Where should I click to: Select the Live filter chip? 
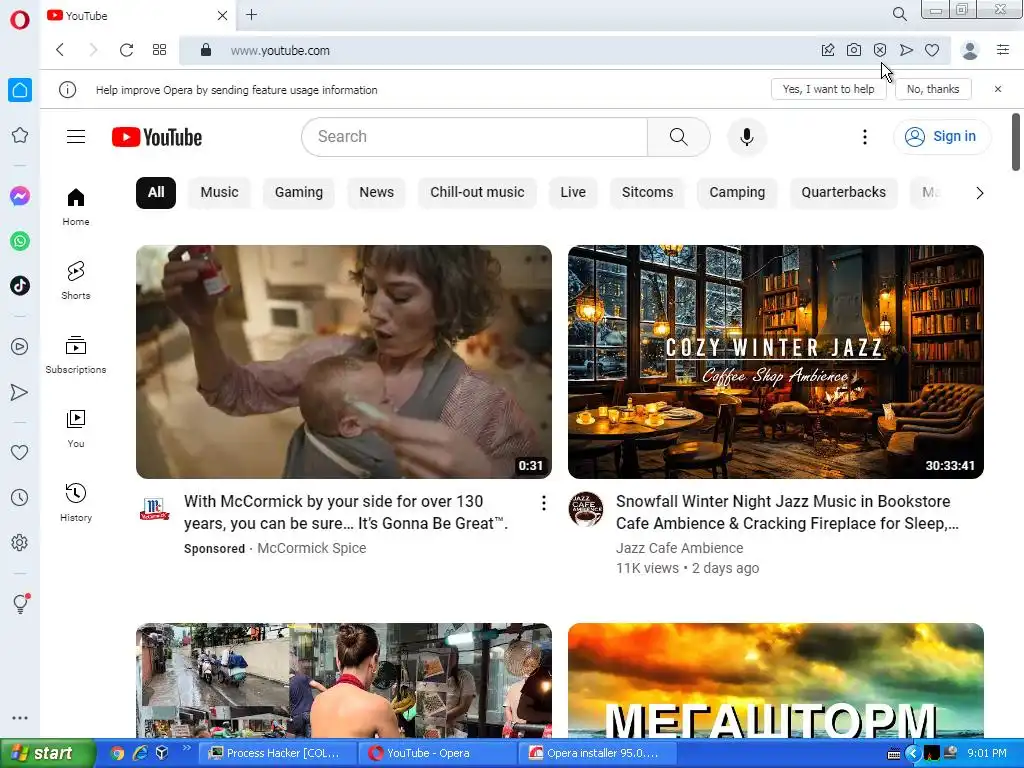tap(573, 193)
